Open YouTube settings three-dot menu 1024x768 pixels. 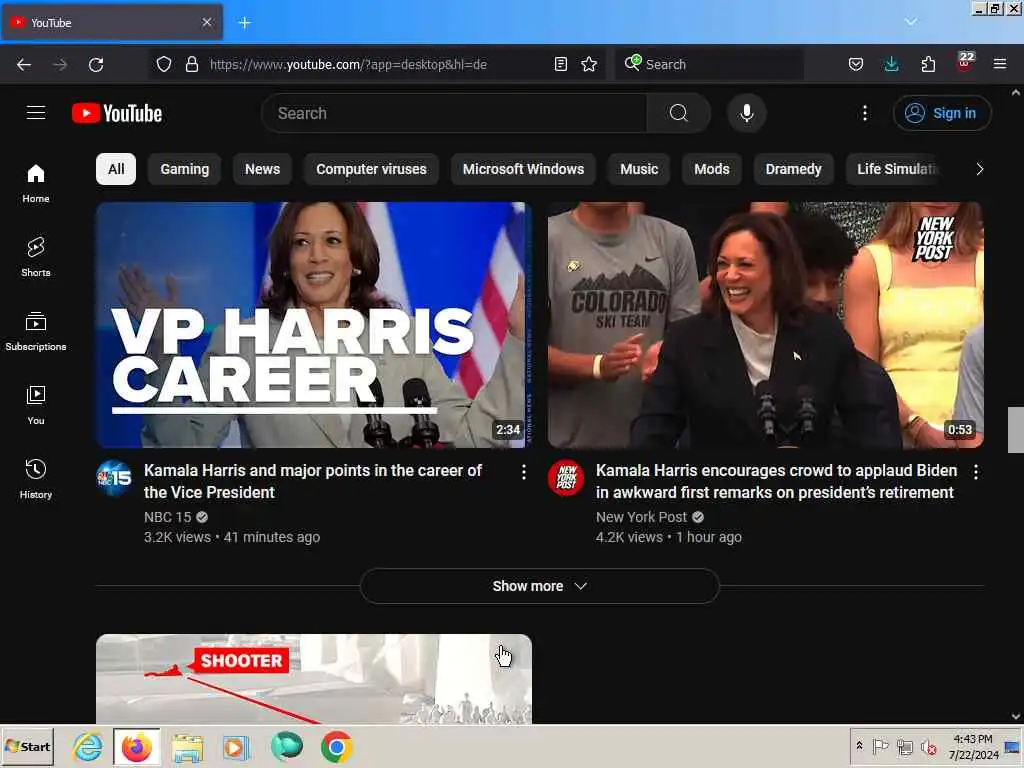click(865, 113)
